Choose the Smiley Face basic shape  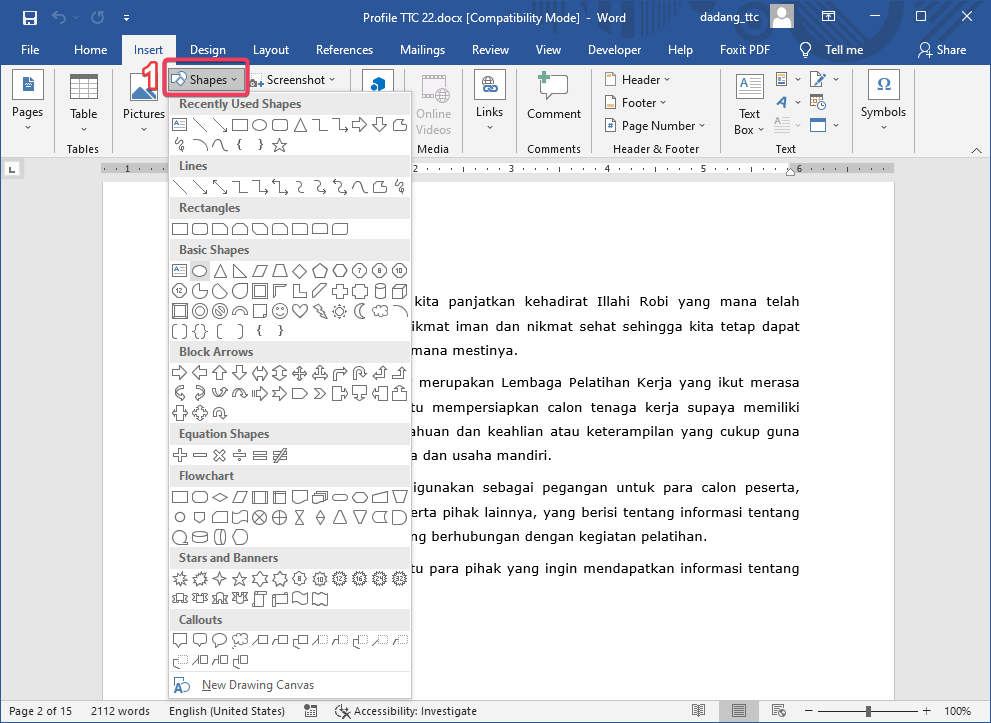(279, 311)
